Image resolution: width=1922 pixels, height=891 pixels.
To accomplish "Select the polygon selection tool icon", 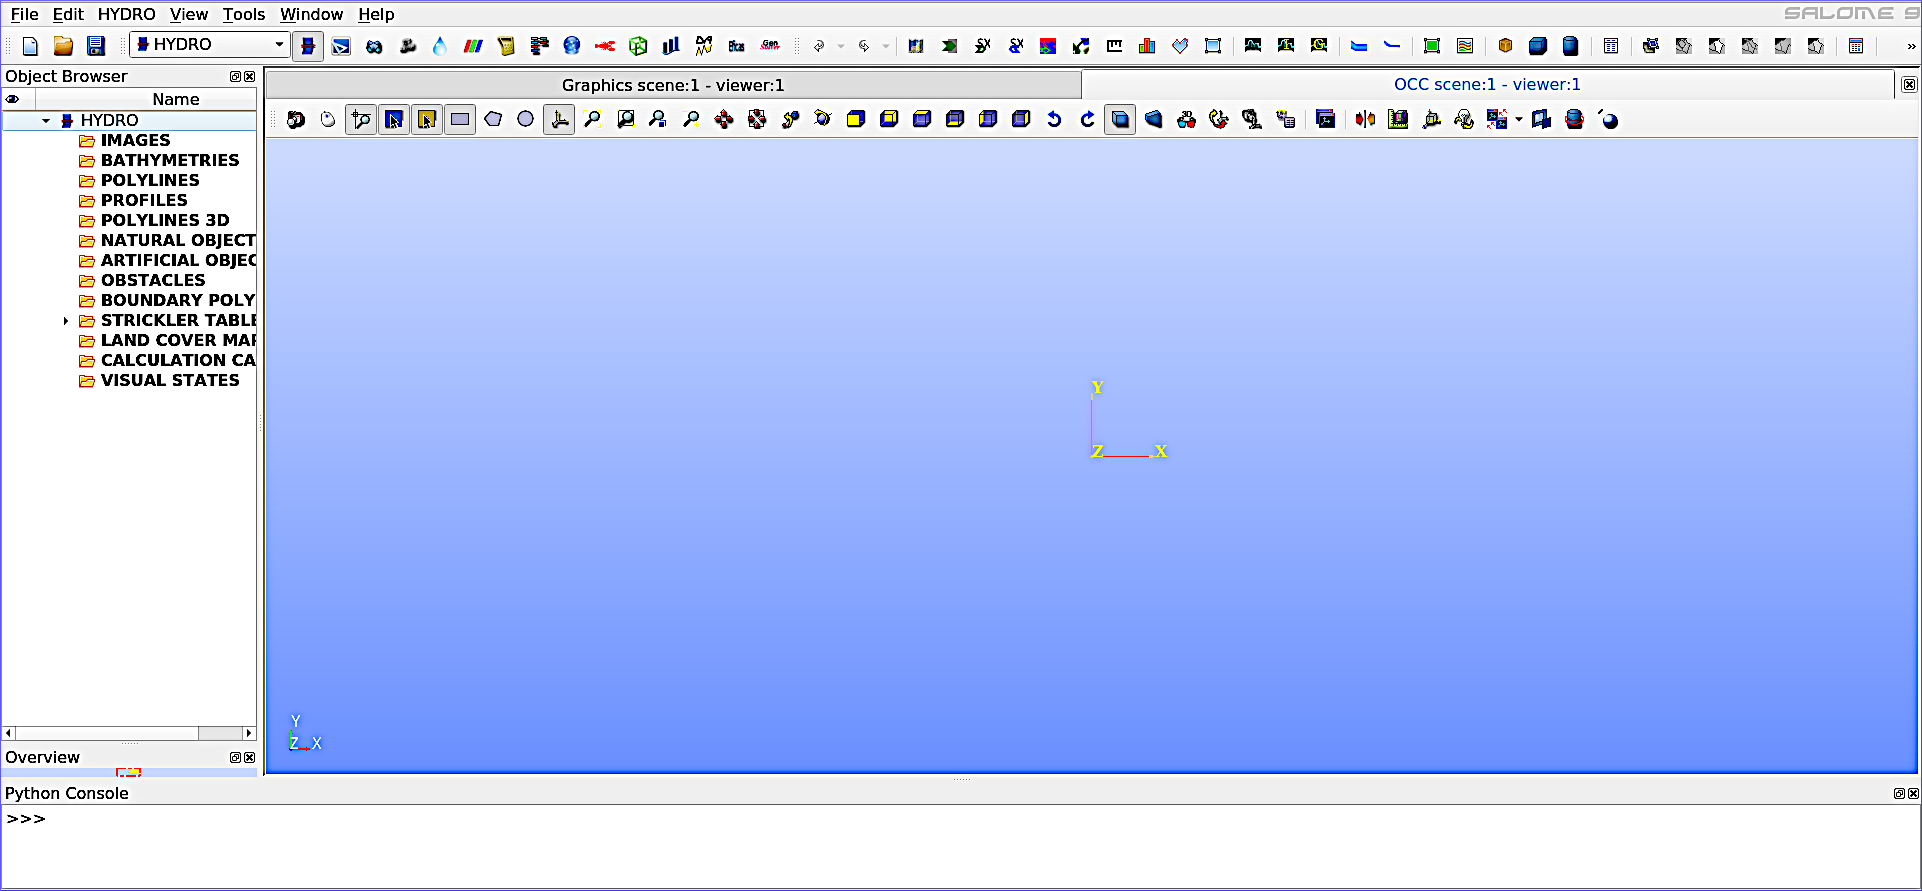I will (x=493, y=120).
